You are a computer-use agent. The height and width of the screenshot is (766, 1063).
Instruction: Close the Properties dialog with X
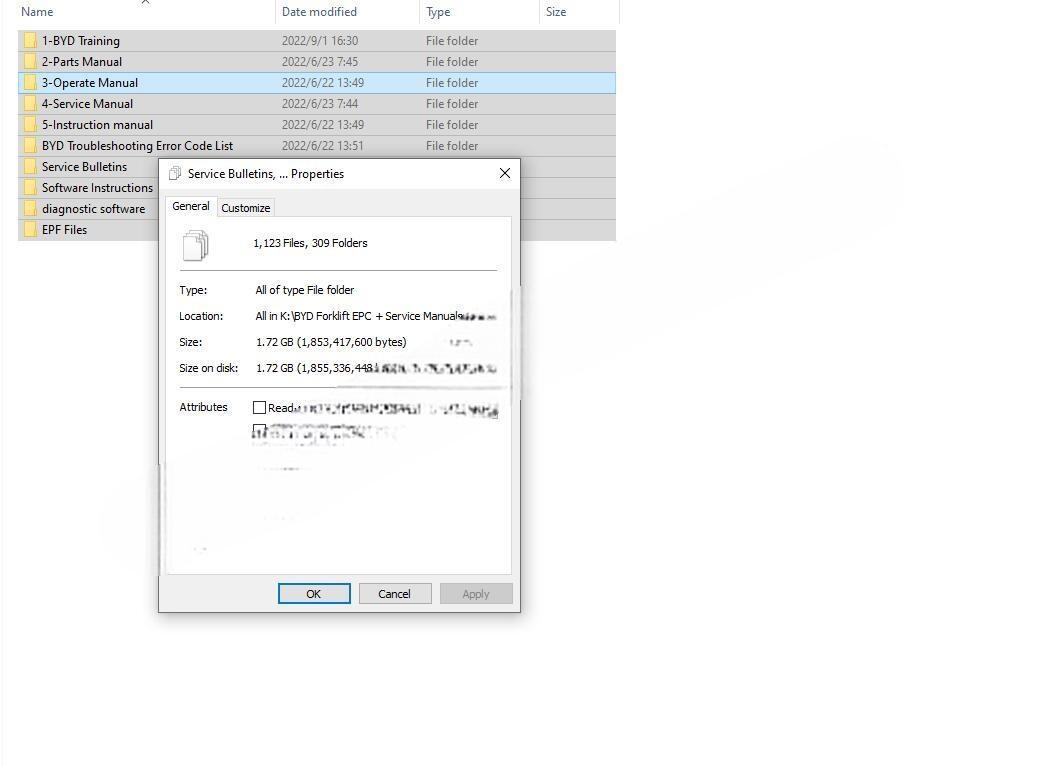pyautogui.click(x=504, y=174)
